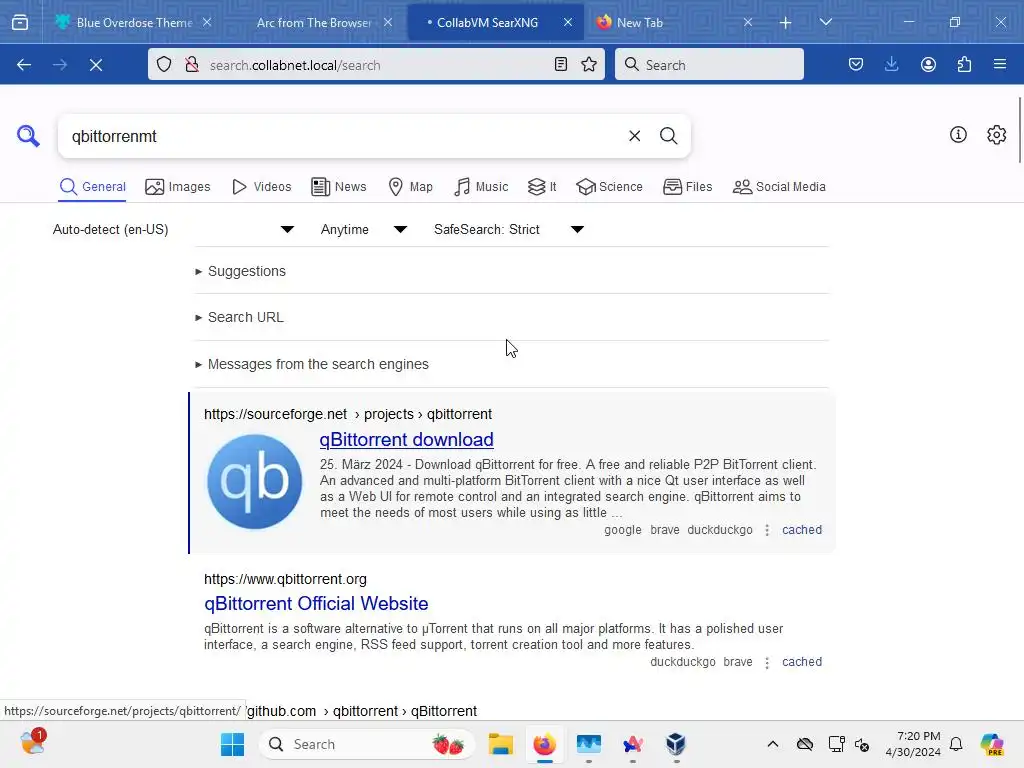Bookmark this page with the star icon
The width and height of the screenshot is (1024, 768).
589,65
